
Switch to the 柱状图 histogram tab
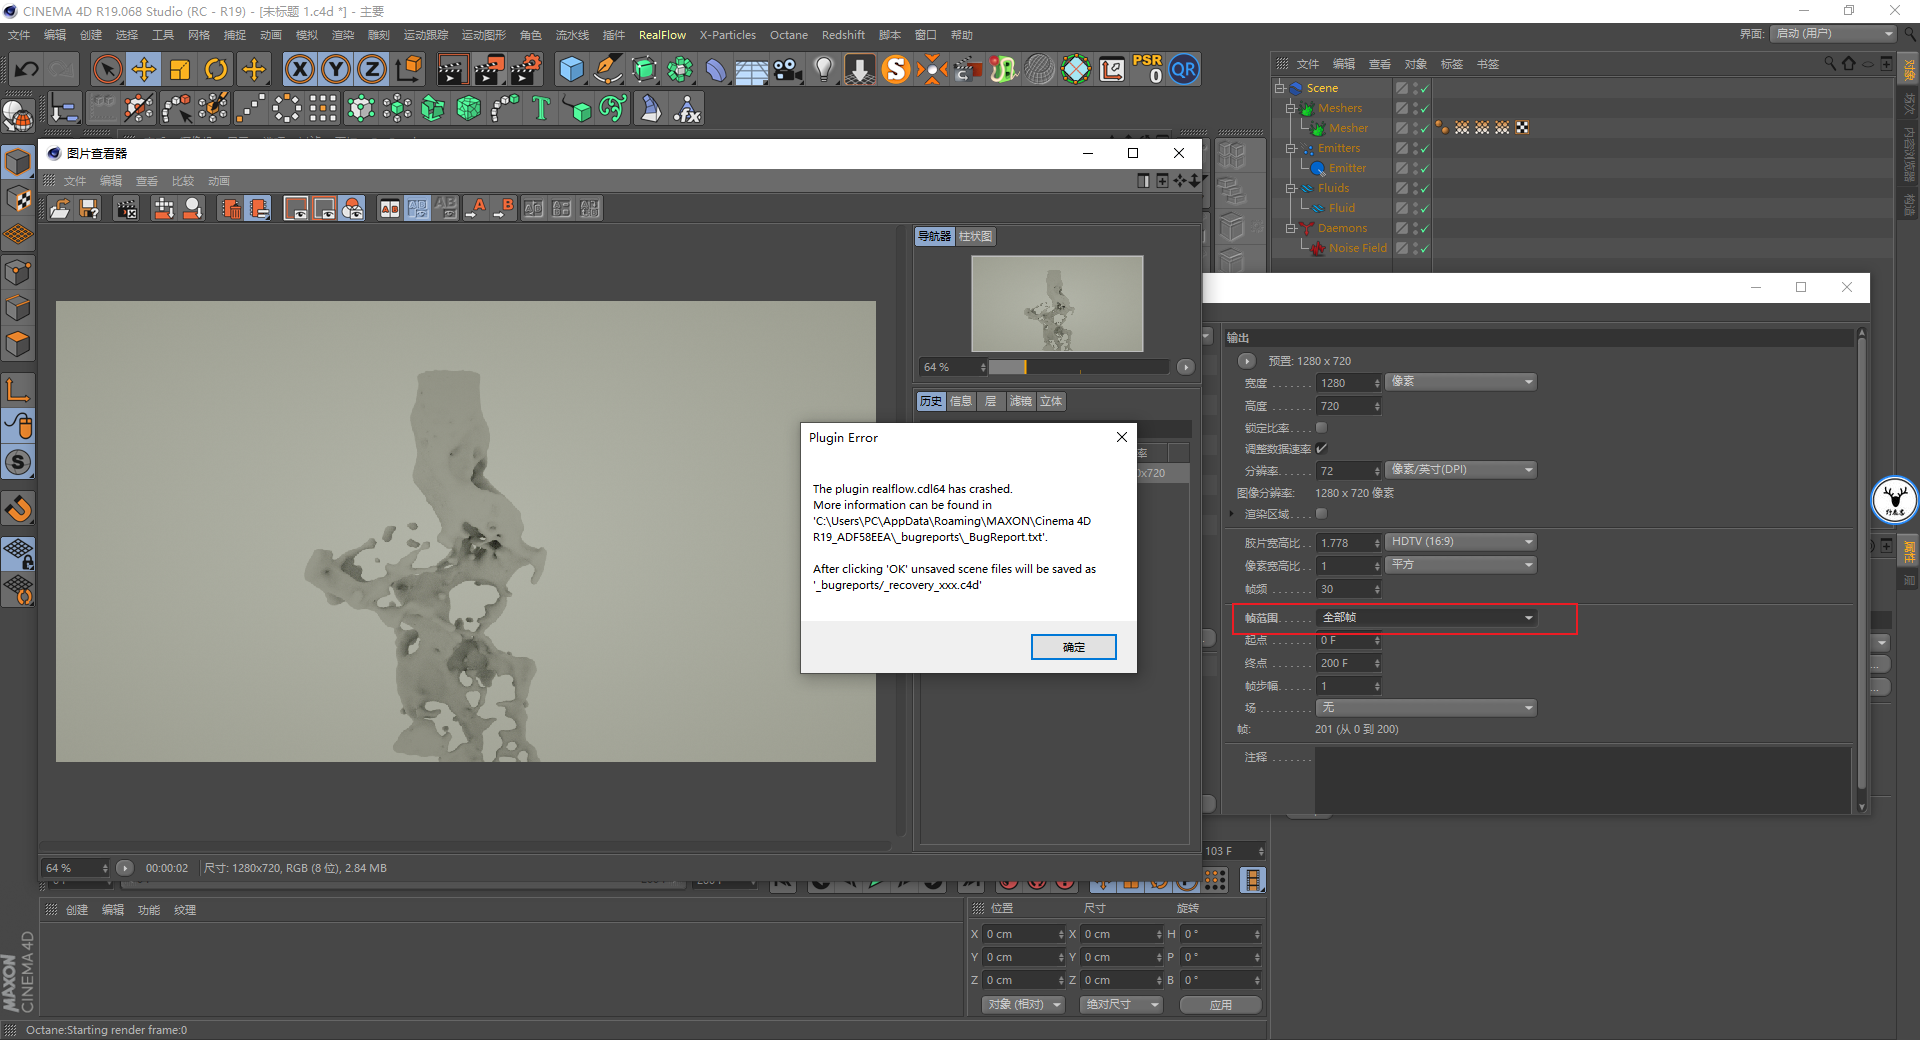pyautogui.click(x=975, y=237)
